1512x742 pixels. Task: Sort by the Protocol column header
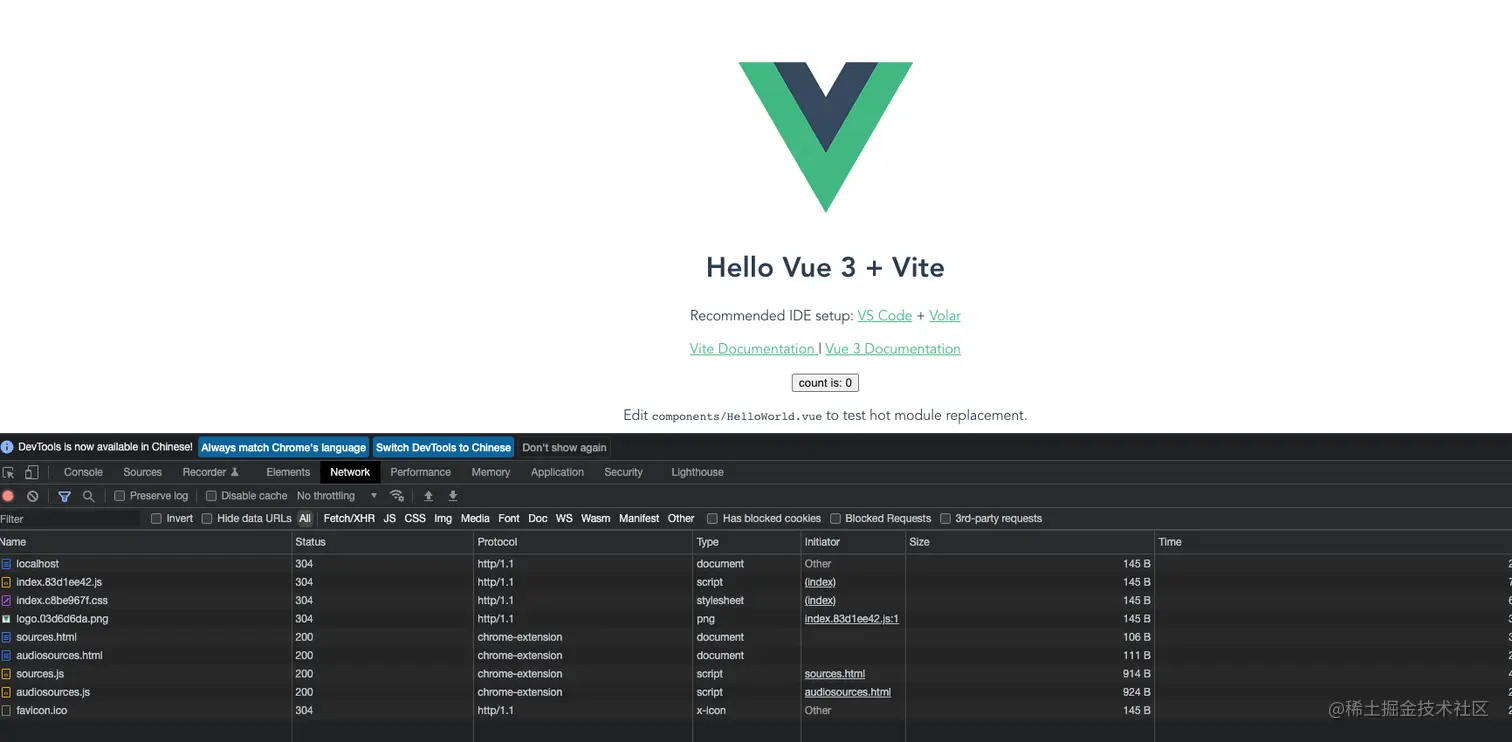pyautogui.click(x=584, y=542)
